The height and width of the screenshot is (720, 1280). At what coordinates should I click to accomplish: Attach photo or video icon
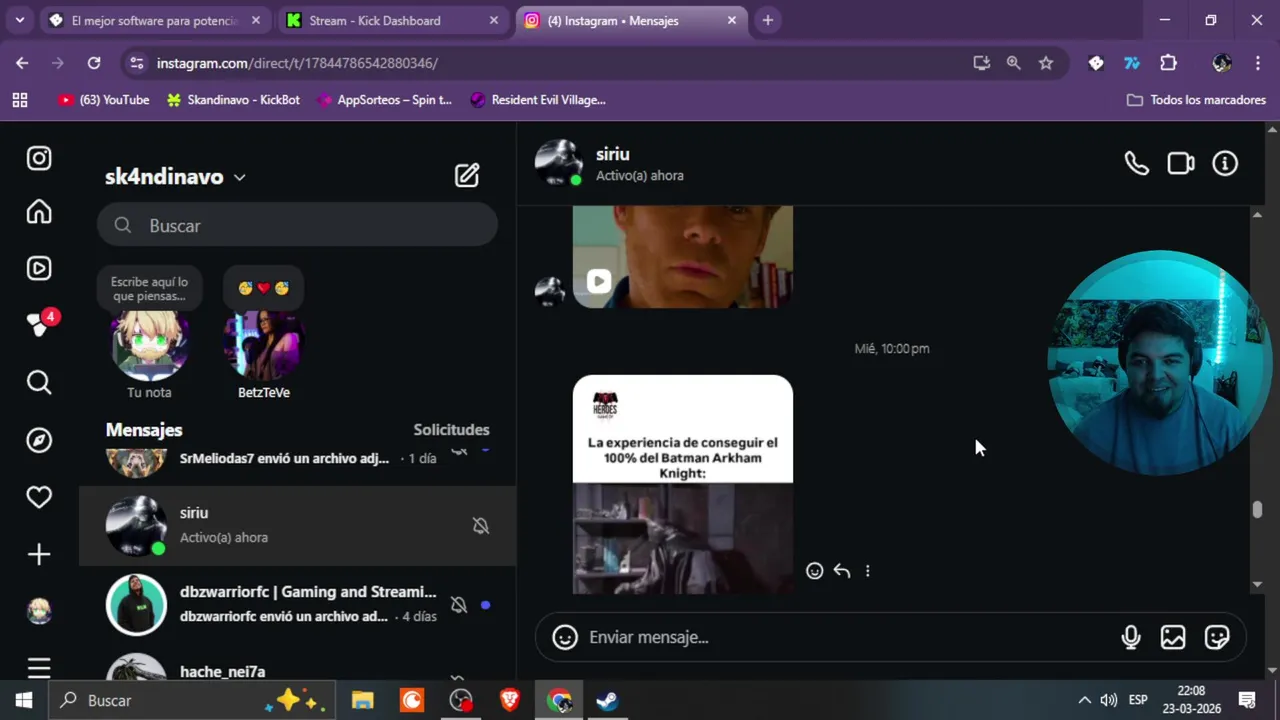point(1173,637)
